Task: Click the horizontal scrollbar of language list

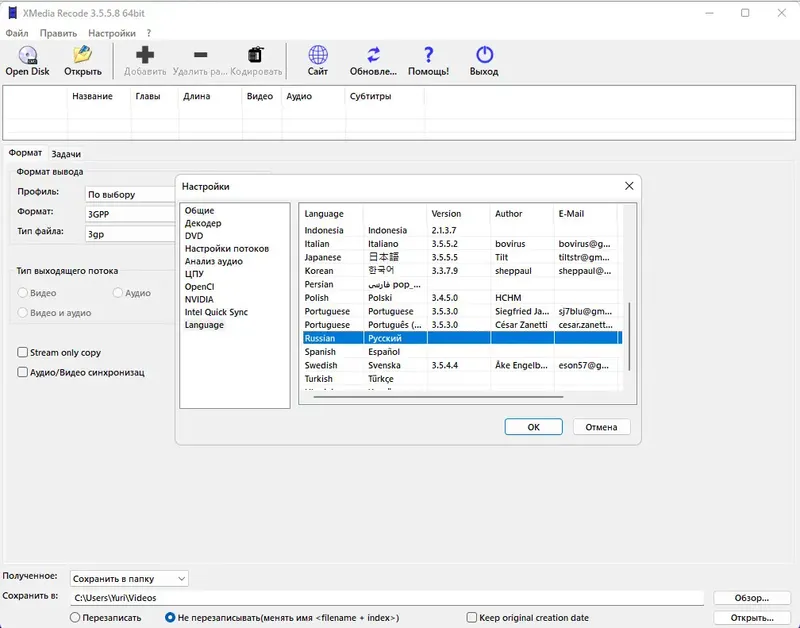Action: click(x=438, y=396)
